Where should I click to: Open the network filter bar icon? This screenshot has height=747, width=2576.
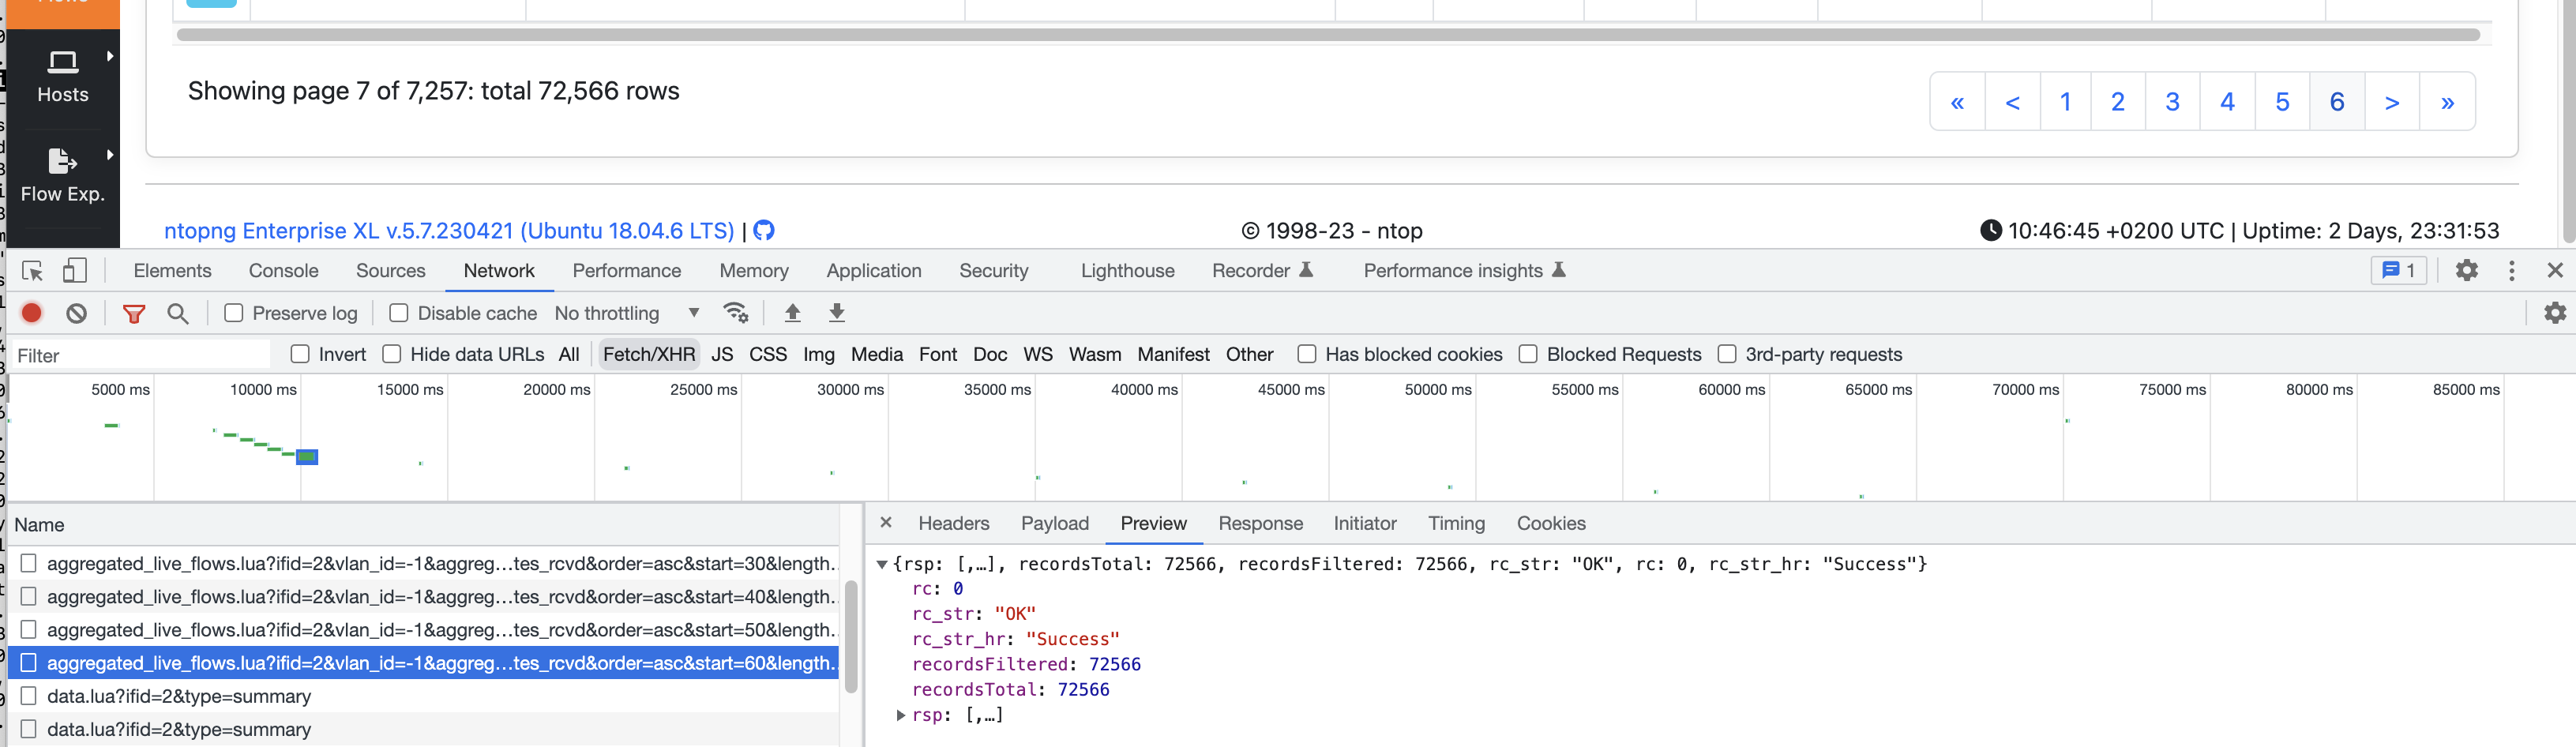coord(134,313)
